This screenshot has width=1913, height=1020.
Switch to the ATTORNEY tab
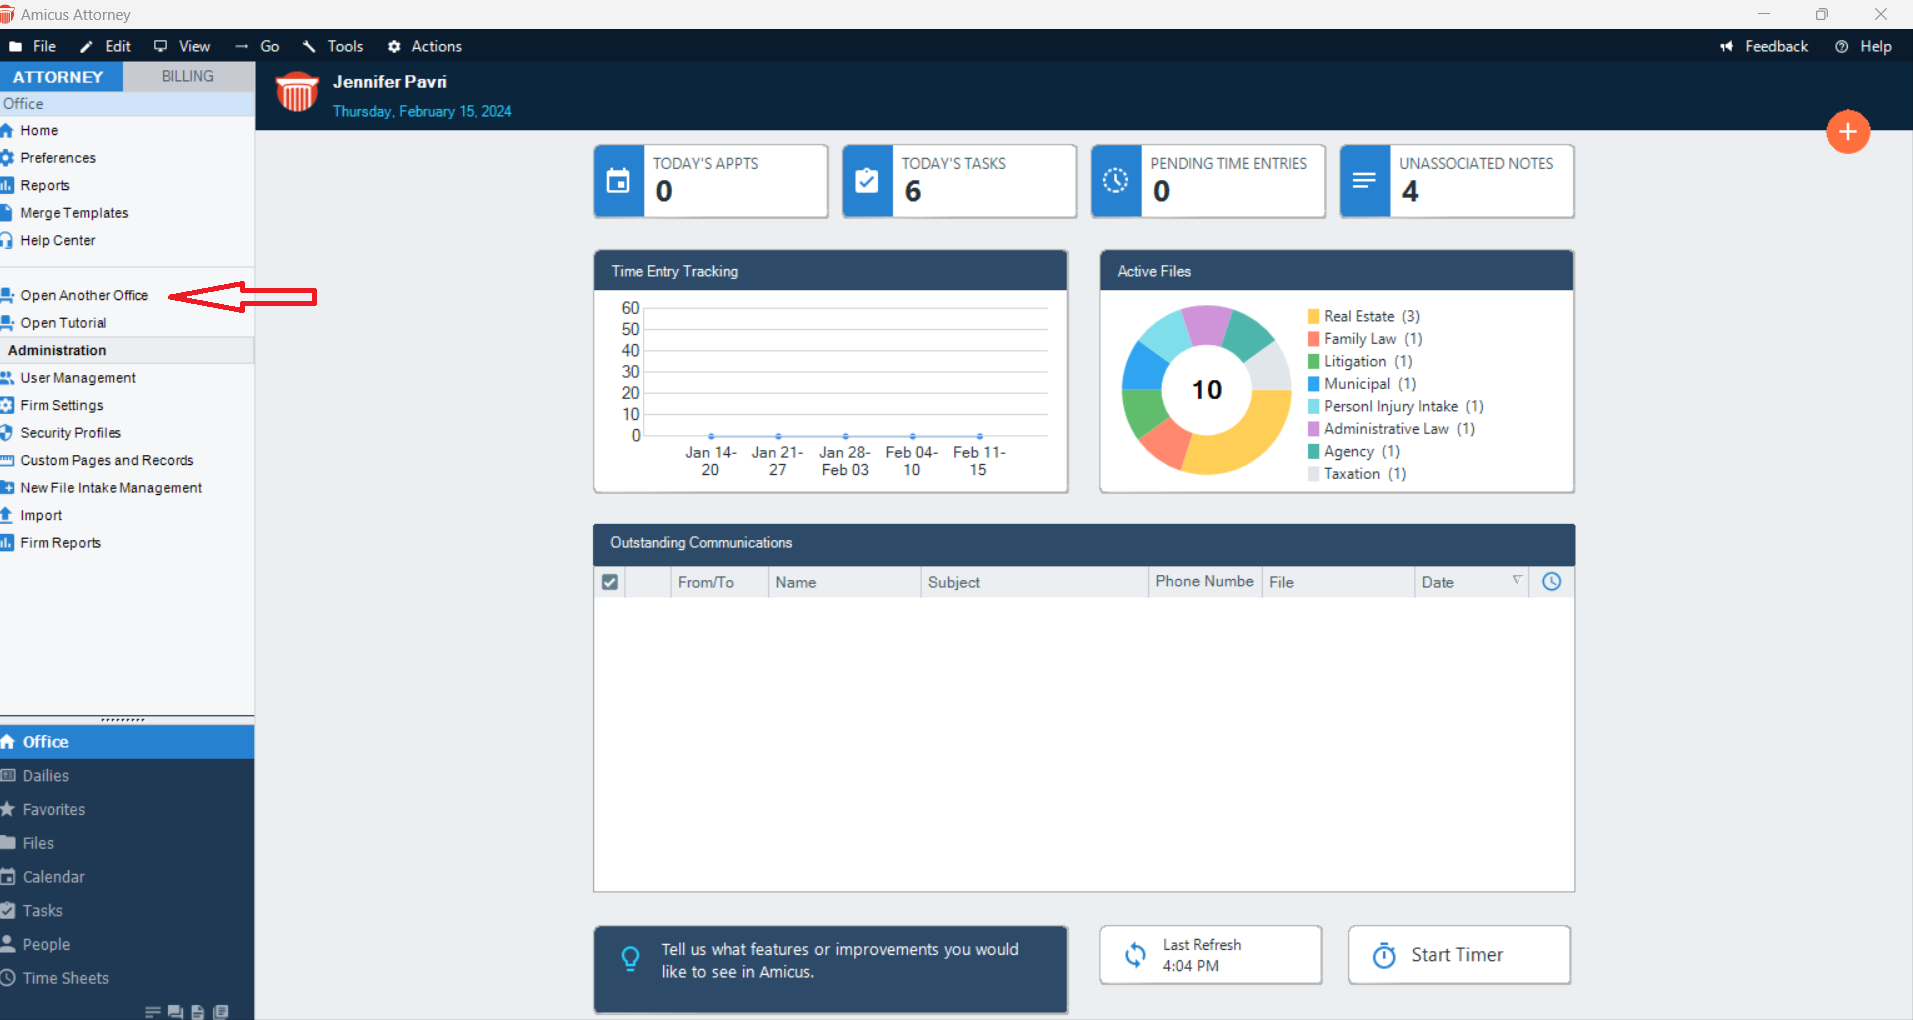(59, 77)
